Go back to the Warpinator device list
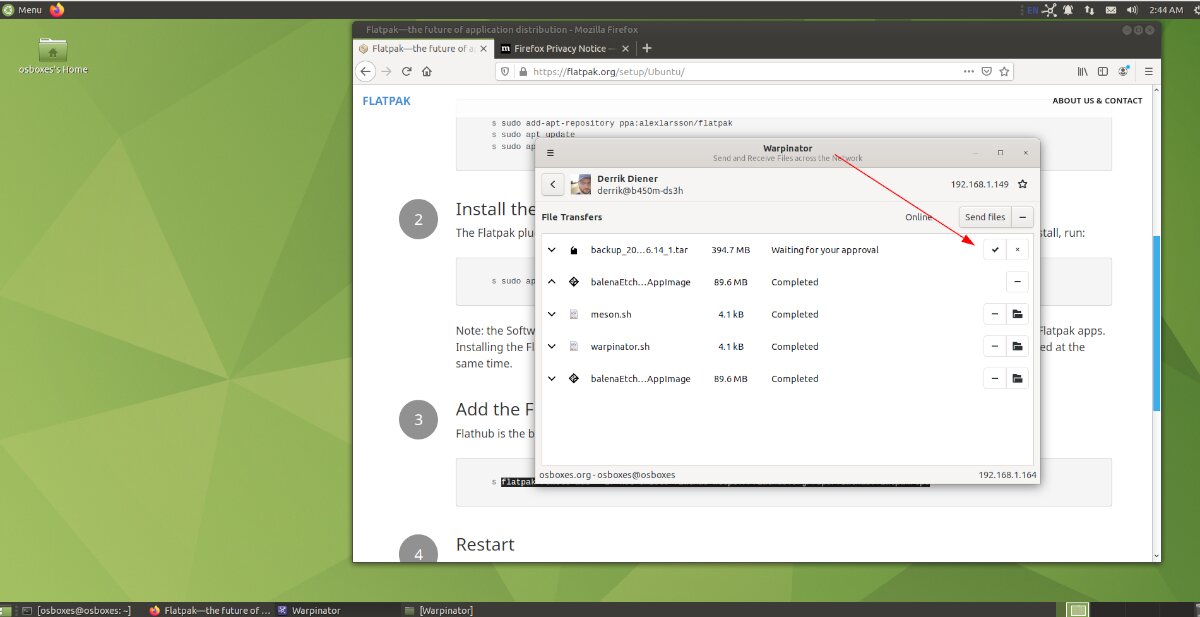The width and height of the screenshot is (1200, 617). [553, 184]
